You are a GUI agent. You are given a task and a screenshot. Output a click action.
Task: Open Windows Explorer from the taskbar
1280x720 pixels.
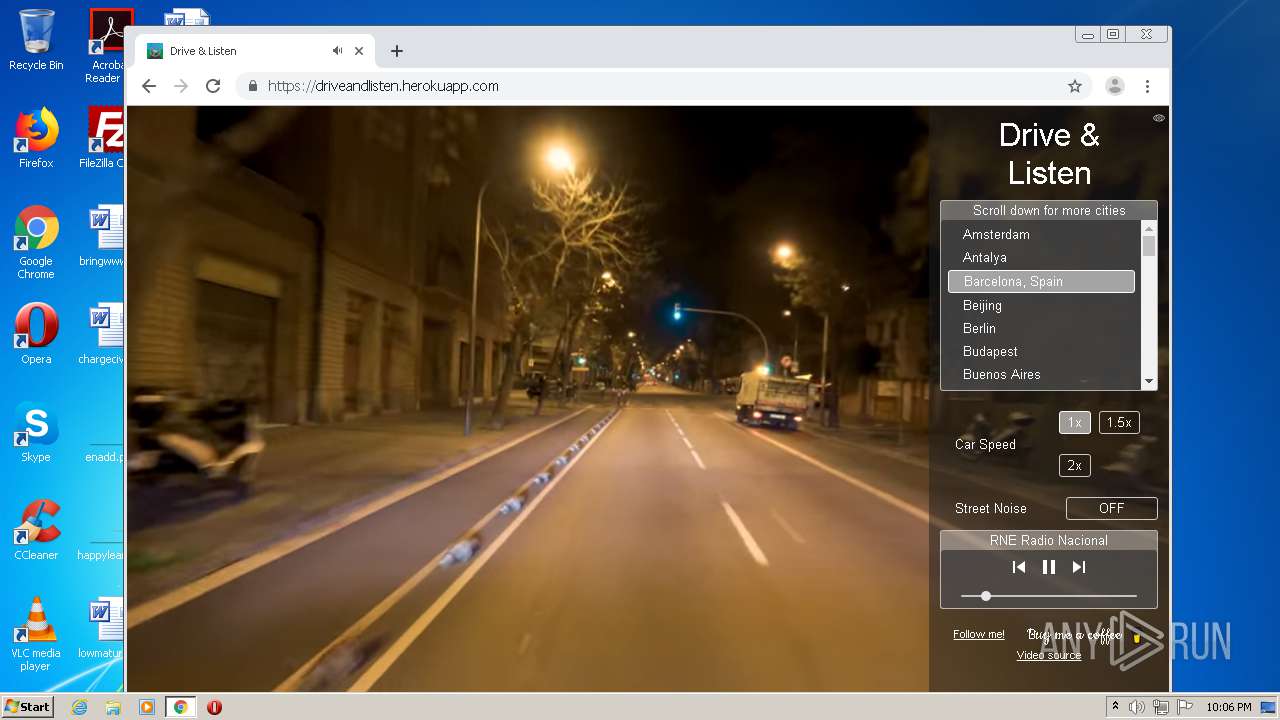(113, 707)
